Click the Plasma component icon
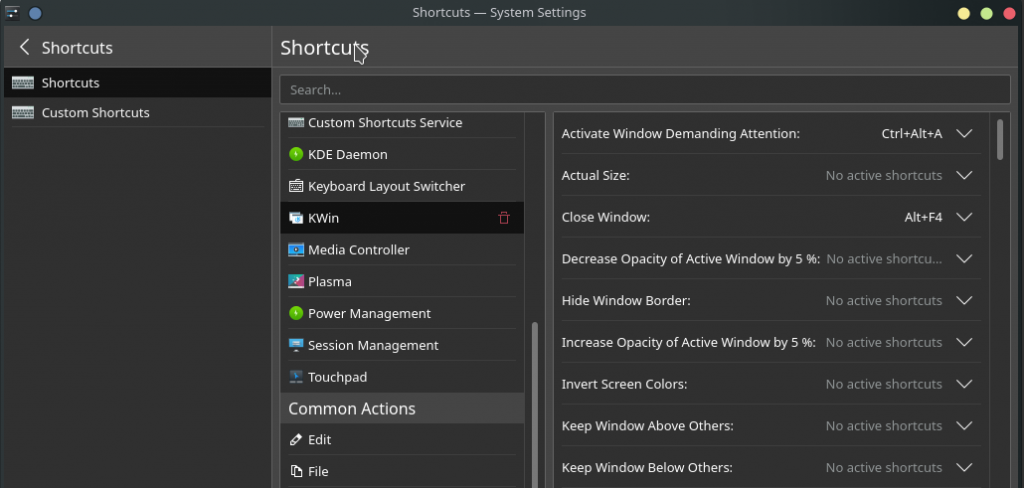Screen dimensions: 1024x488 (x=296, y=282)
